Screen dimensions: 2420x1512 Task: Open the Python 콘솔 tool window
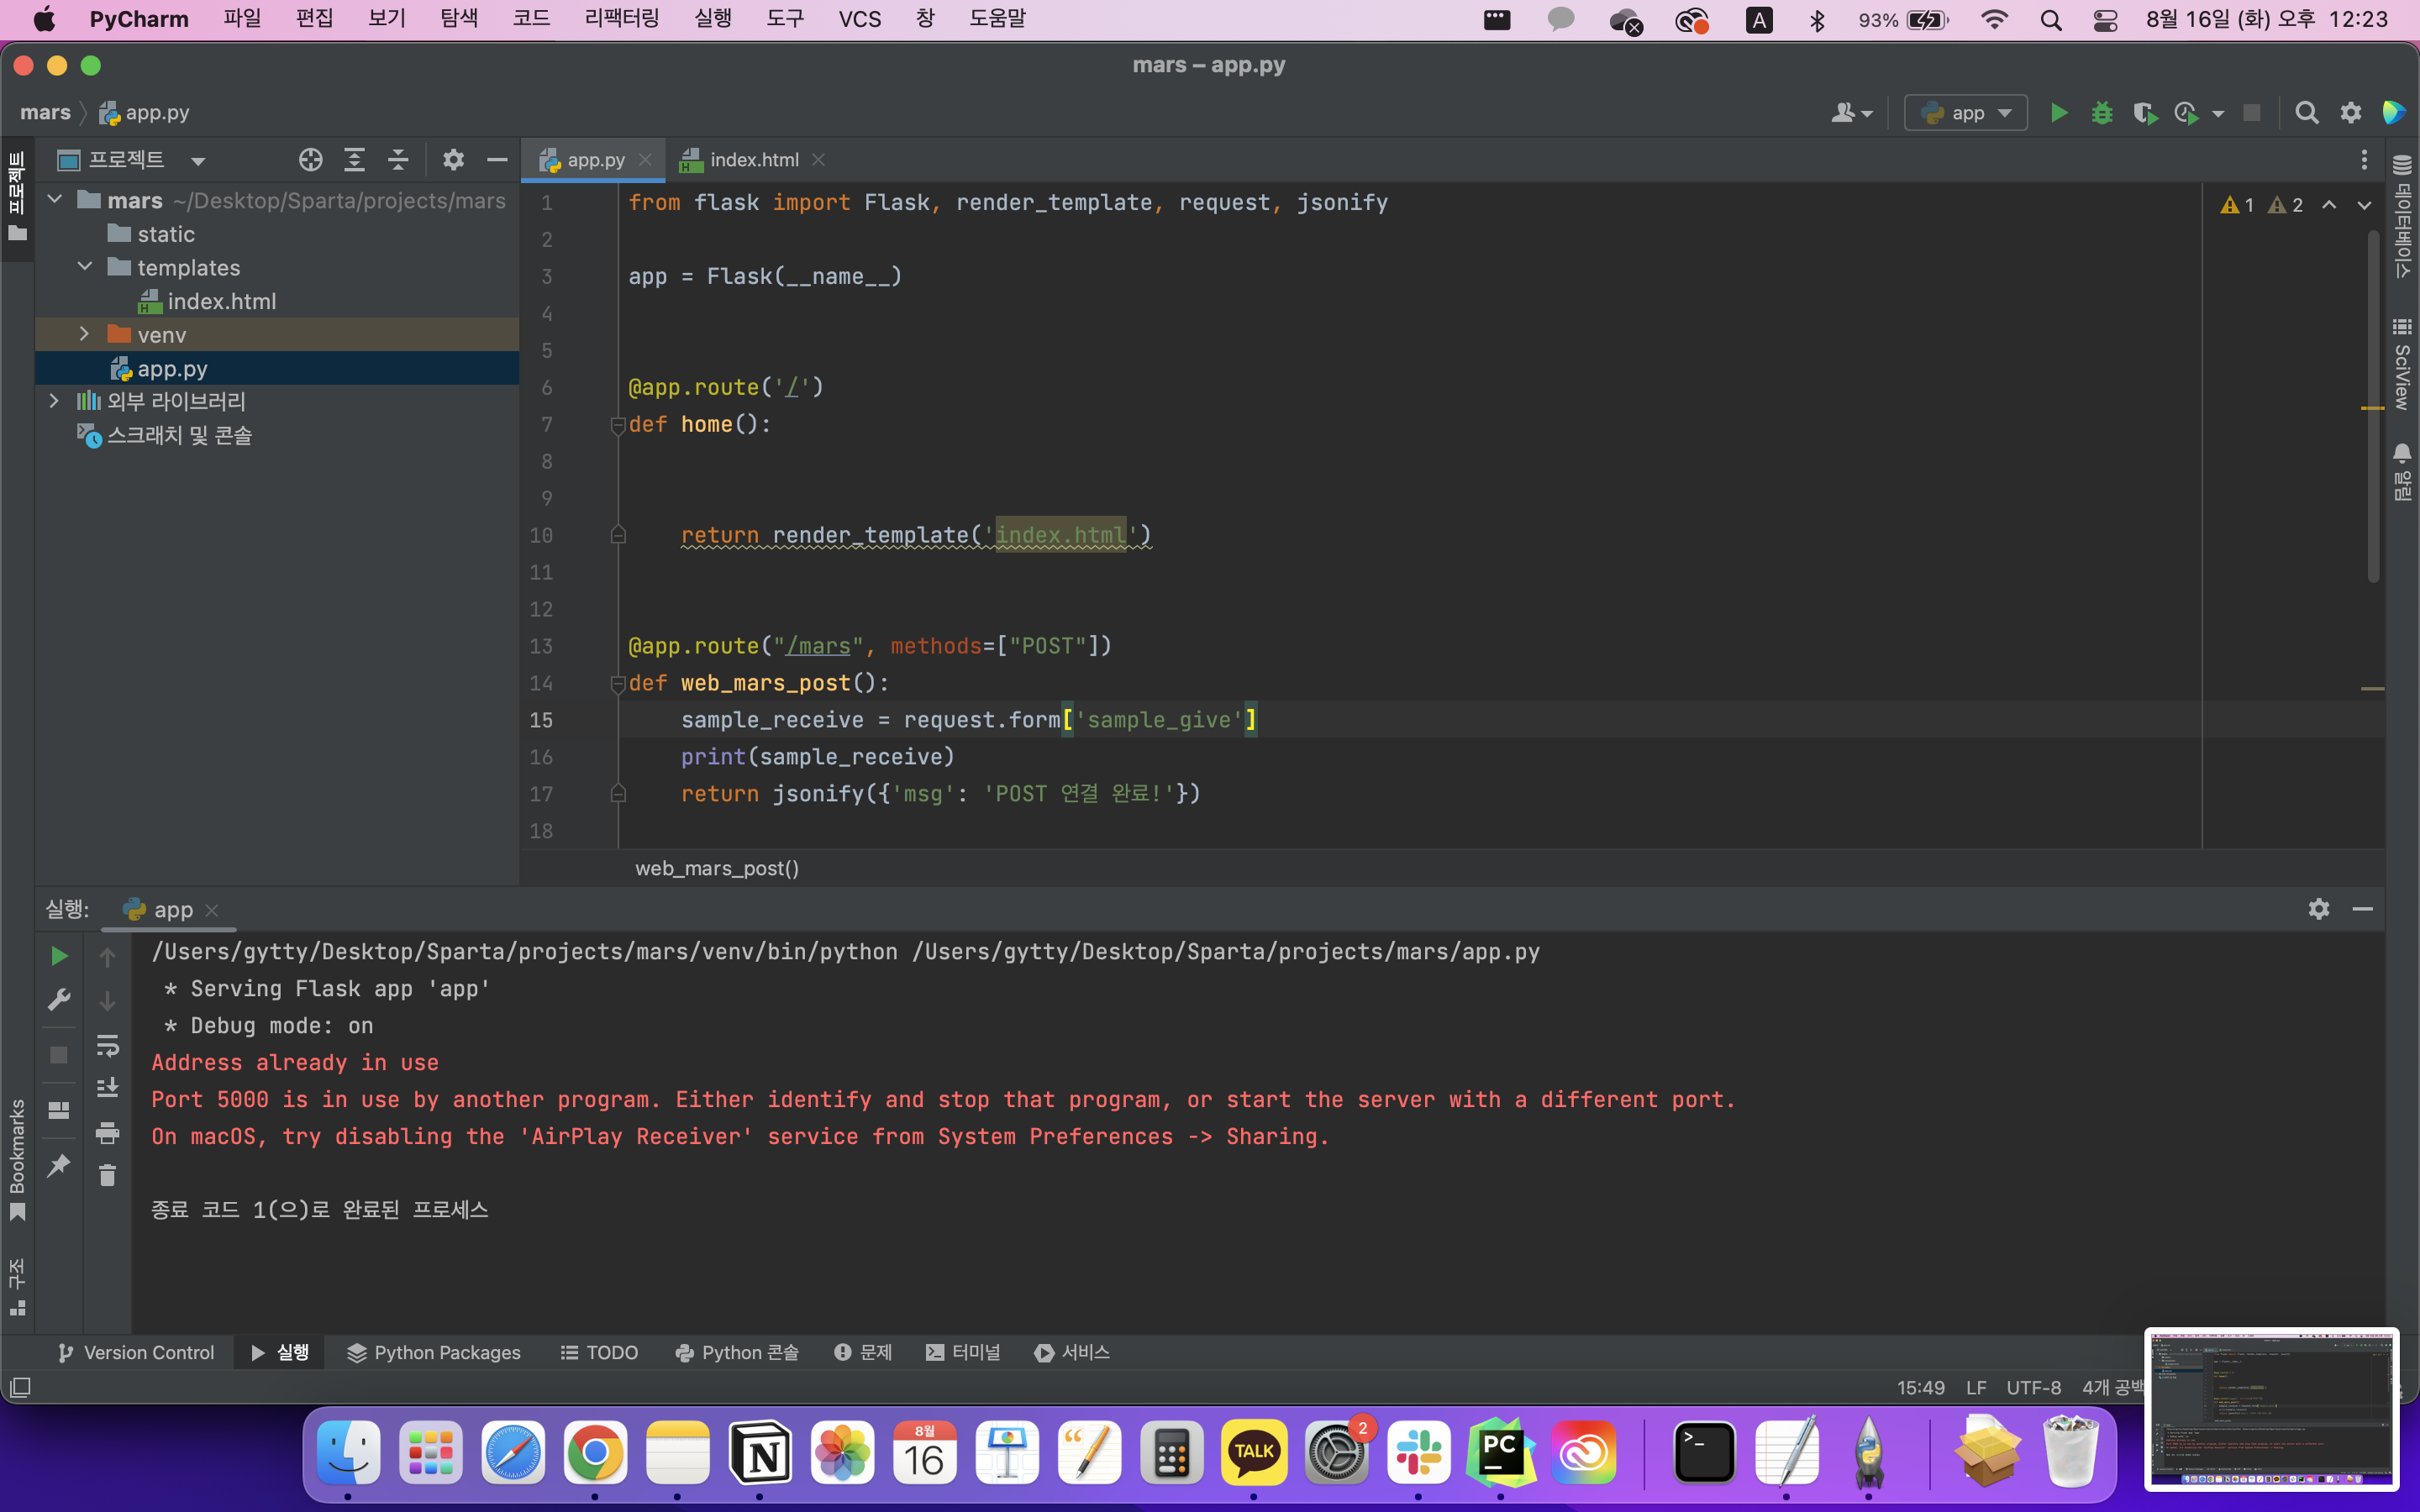(737, 1353)
